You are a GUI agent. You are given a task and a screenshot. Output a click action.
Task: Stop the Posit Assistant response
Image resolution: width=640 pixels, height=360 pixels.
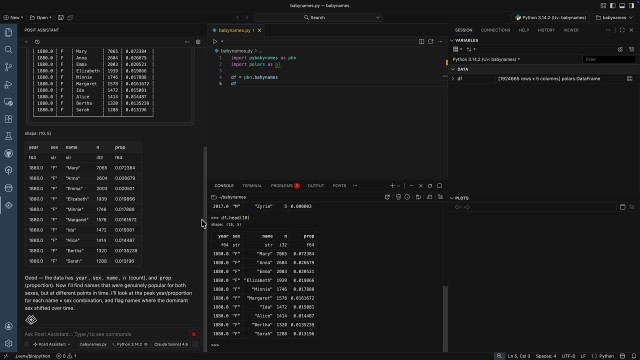click(194, 334)
